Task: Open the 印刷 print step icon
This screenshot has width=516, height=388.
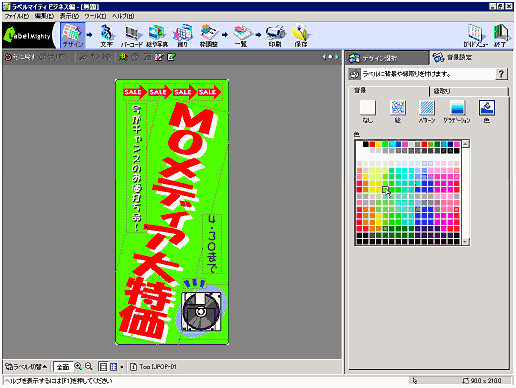Action: (x=275, y=35)
